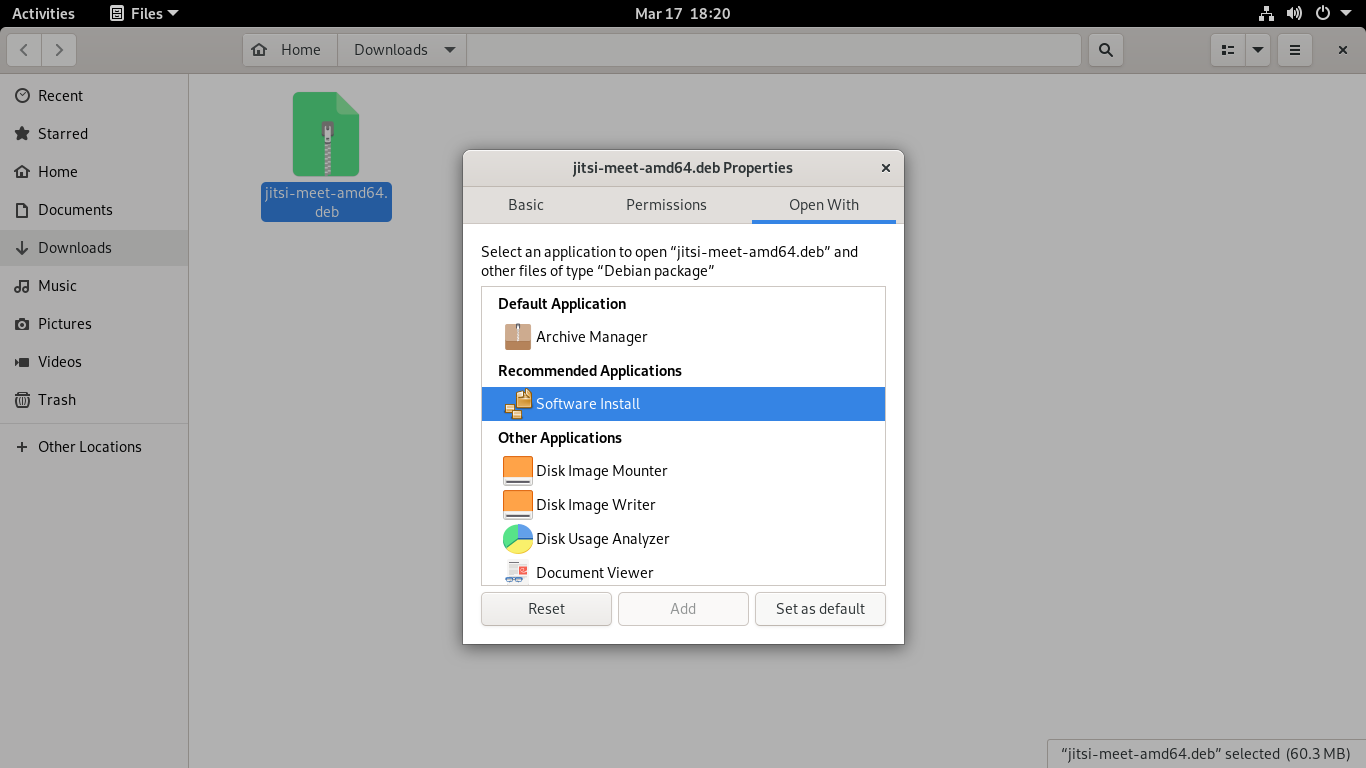Click the Set as default button
The height and width of the screenshot is (768, 1366).
(820, 609)
